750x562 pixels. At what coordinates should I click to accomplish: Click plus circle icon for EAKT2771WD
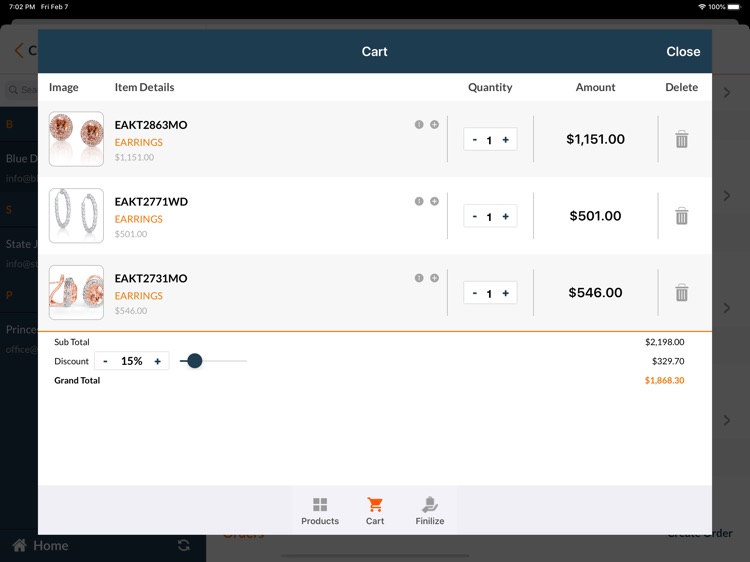(434, 201)
